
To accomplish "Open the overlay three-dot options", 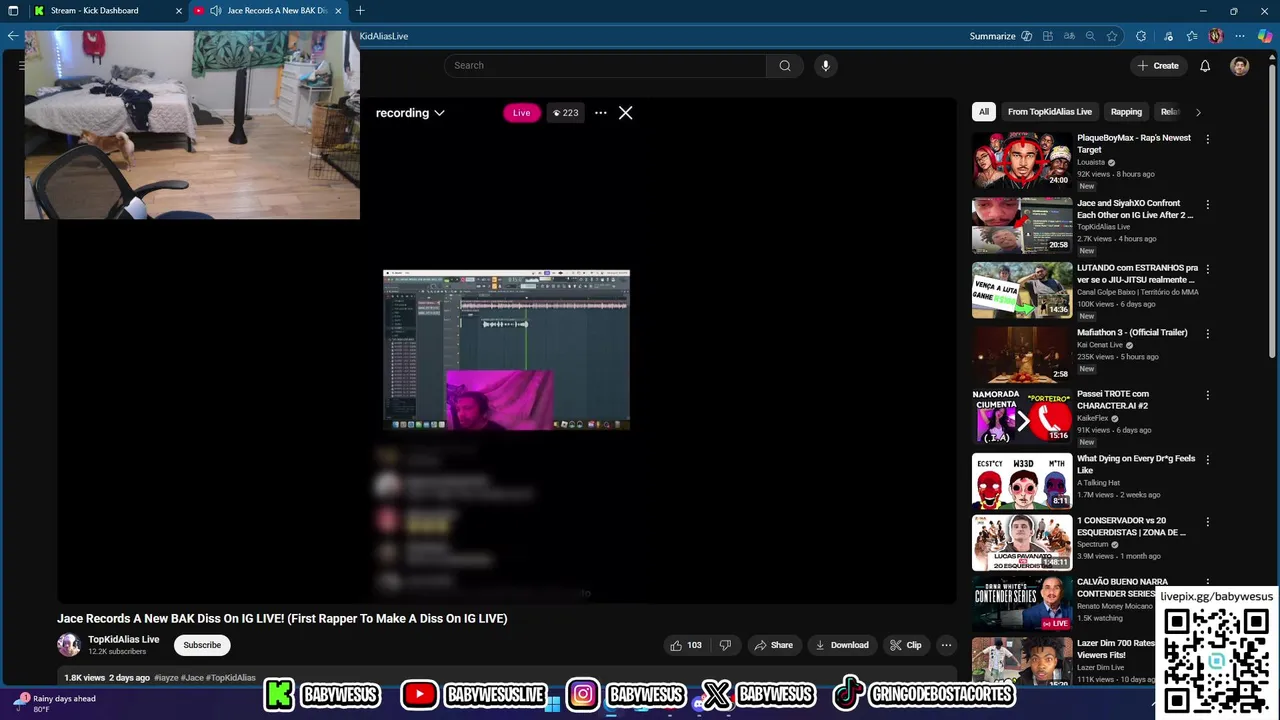I will click(600, 113).
